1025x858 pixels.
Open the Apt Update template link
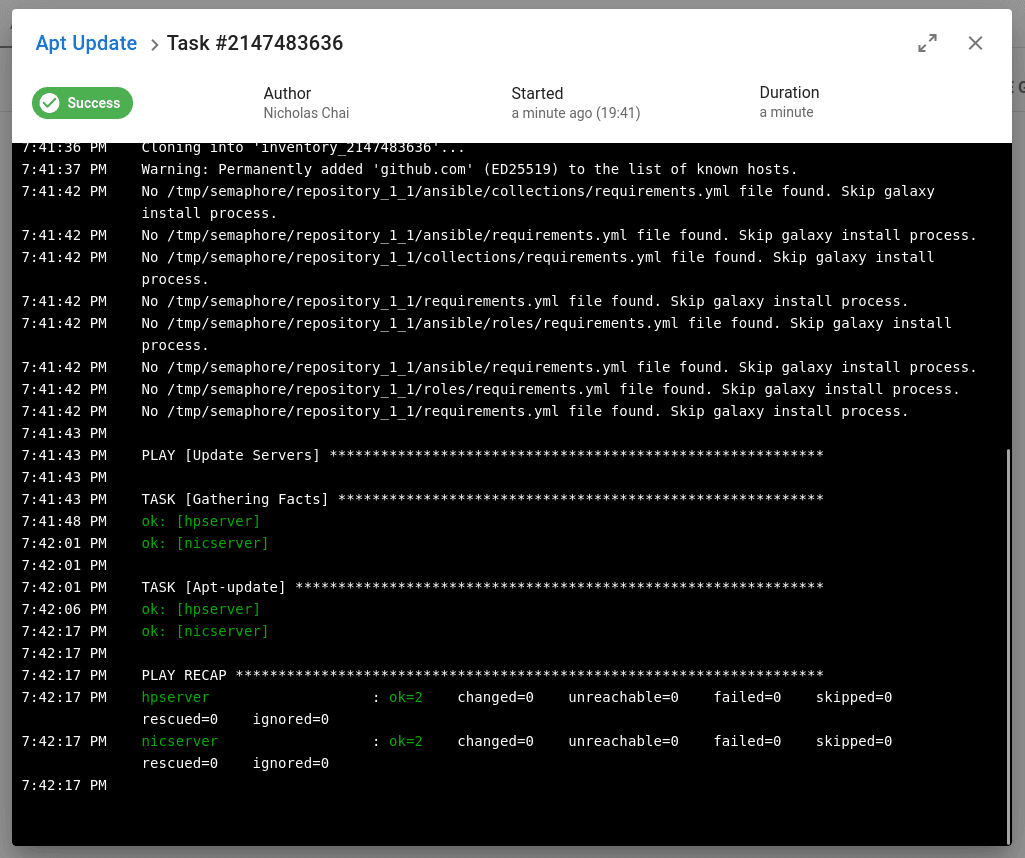[x=86, y=43]
